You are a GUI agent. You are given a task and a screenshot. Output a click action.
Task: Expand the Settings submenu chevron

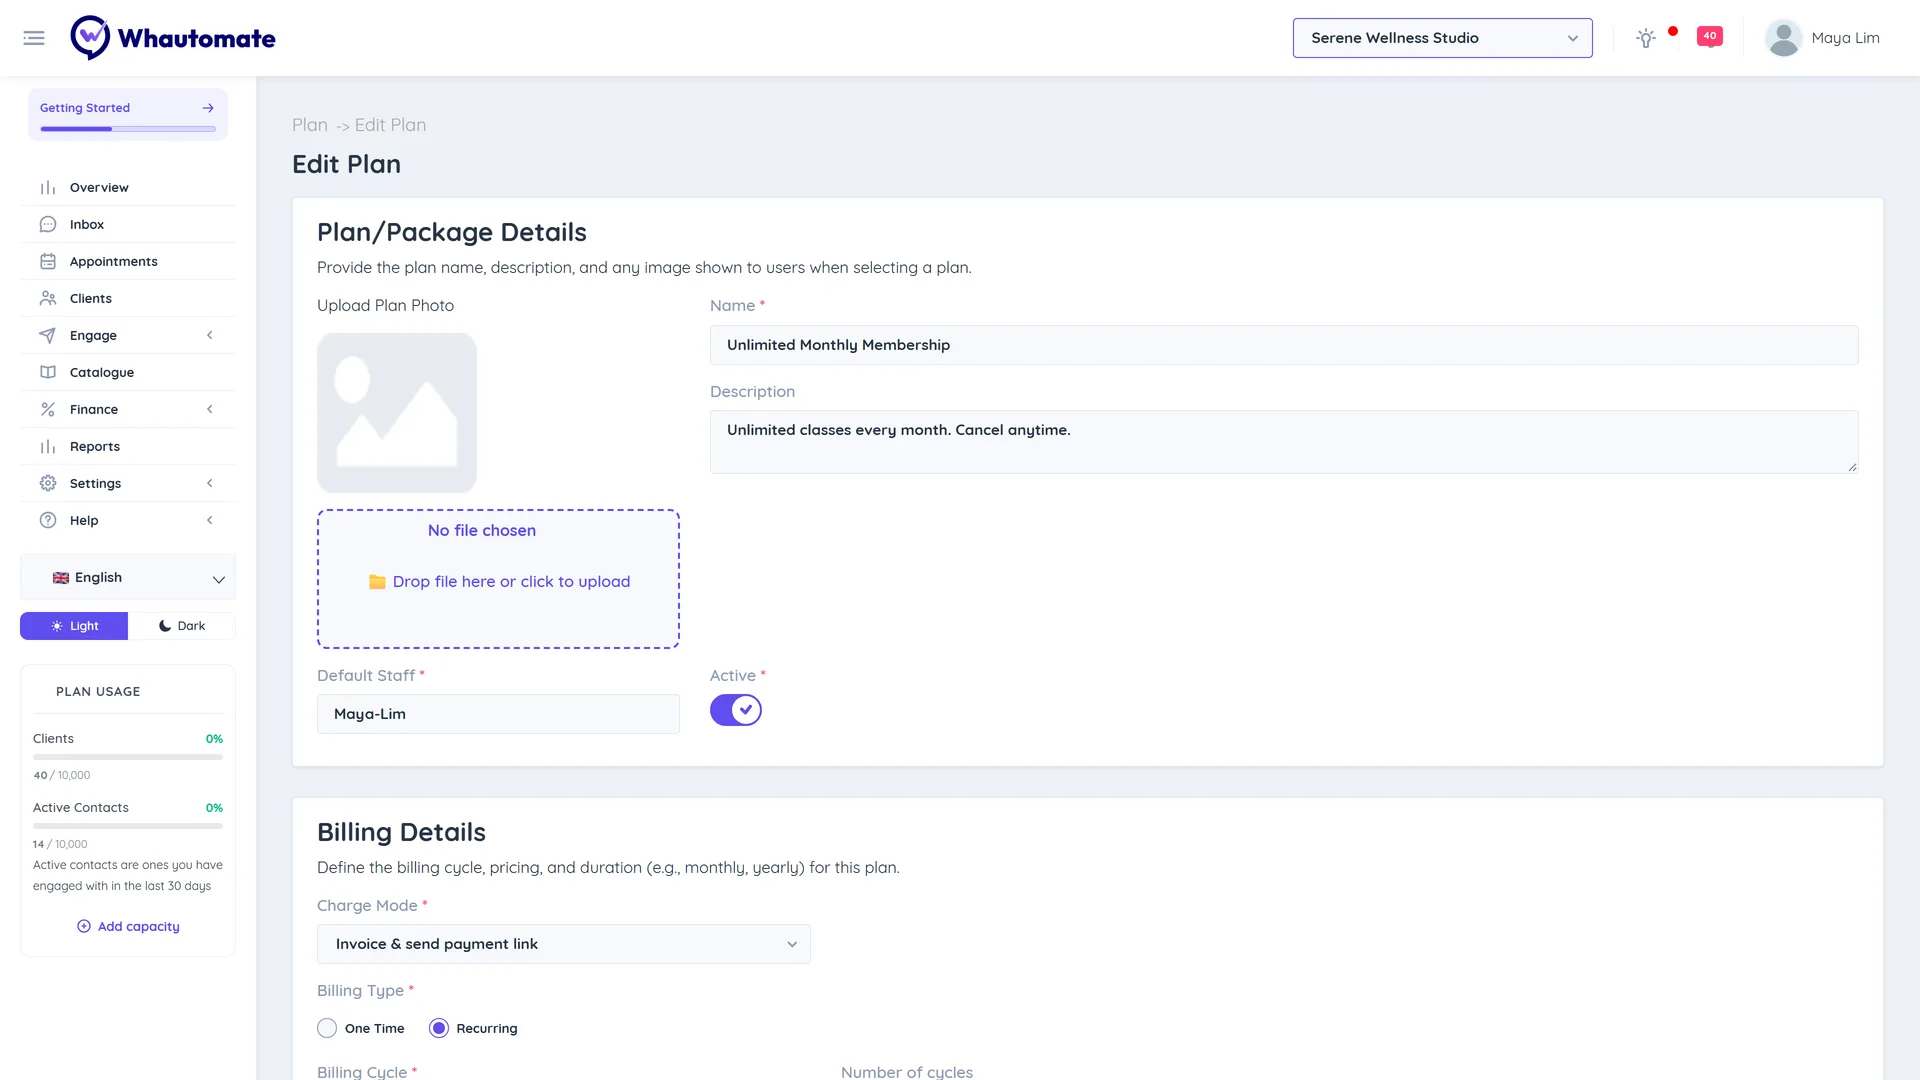click(210, 483)
